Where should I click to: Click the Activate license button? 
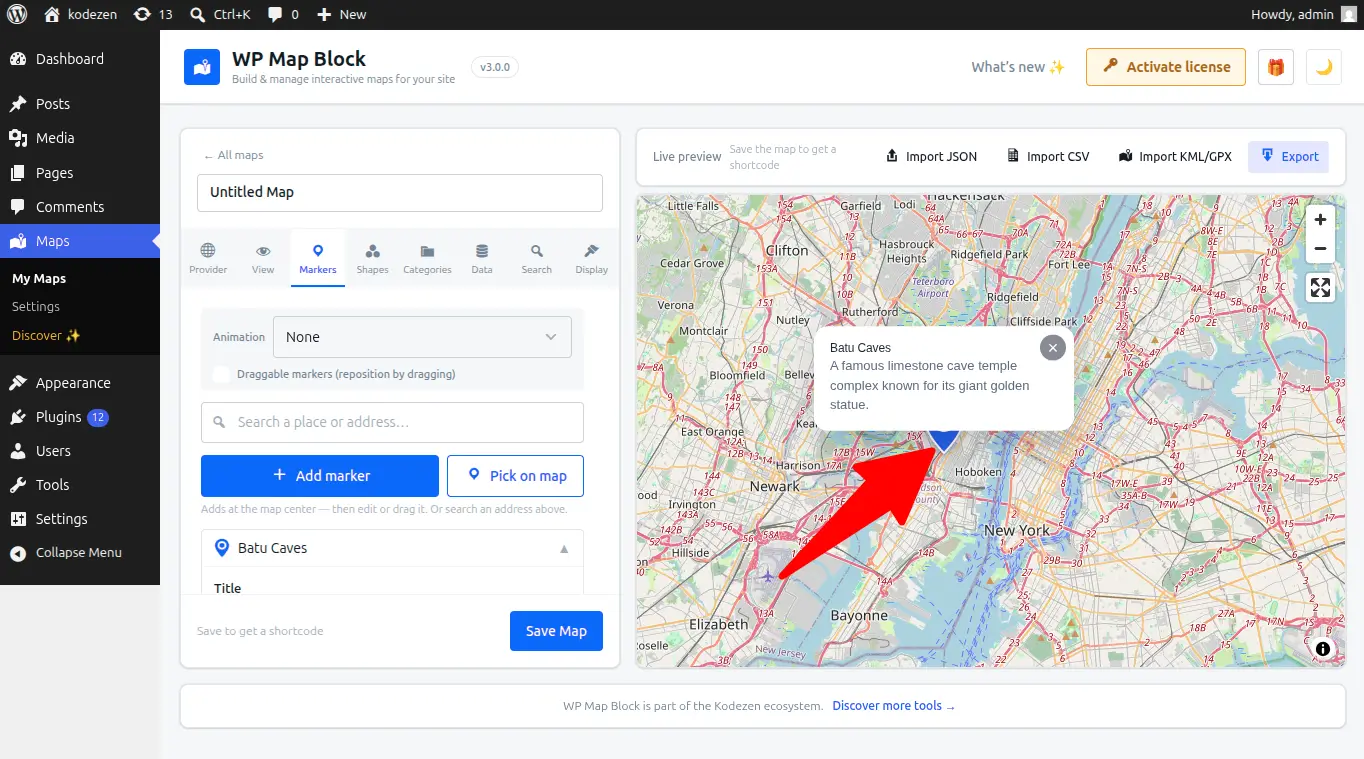tap(1166, 67)
